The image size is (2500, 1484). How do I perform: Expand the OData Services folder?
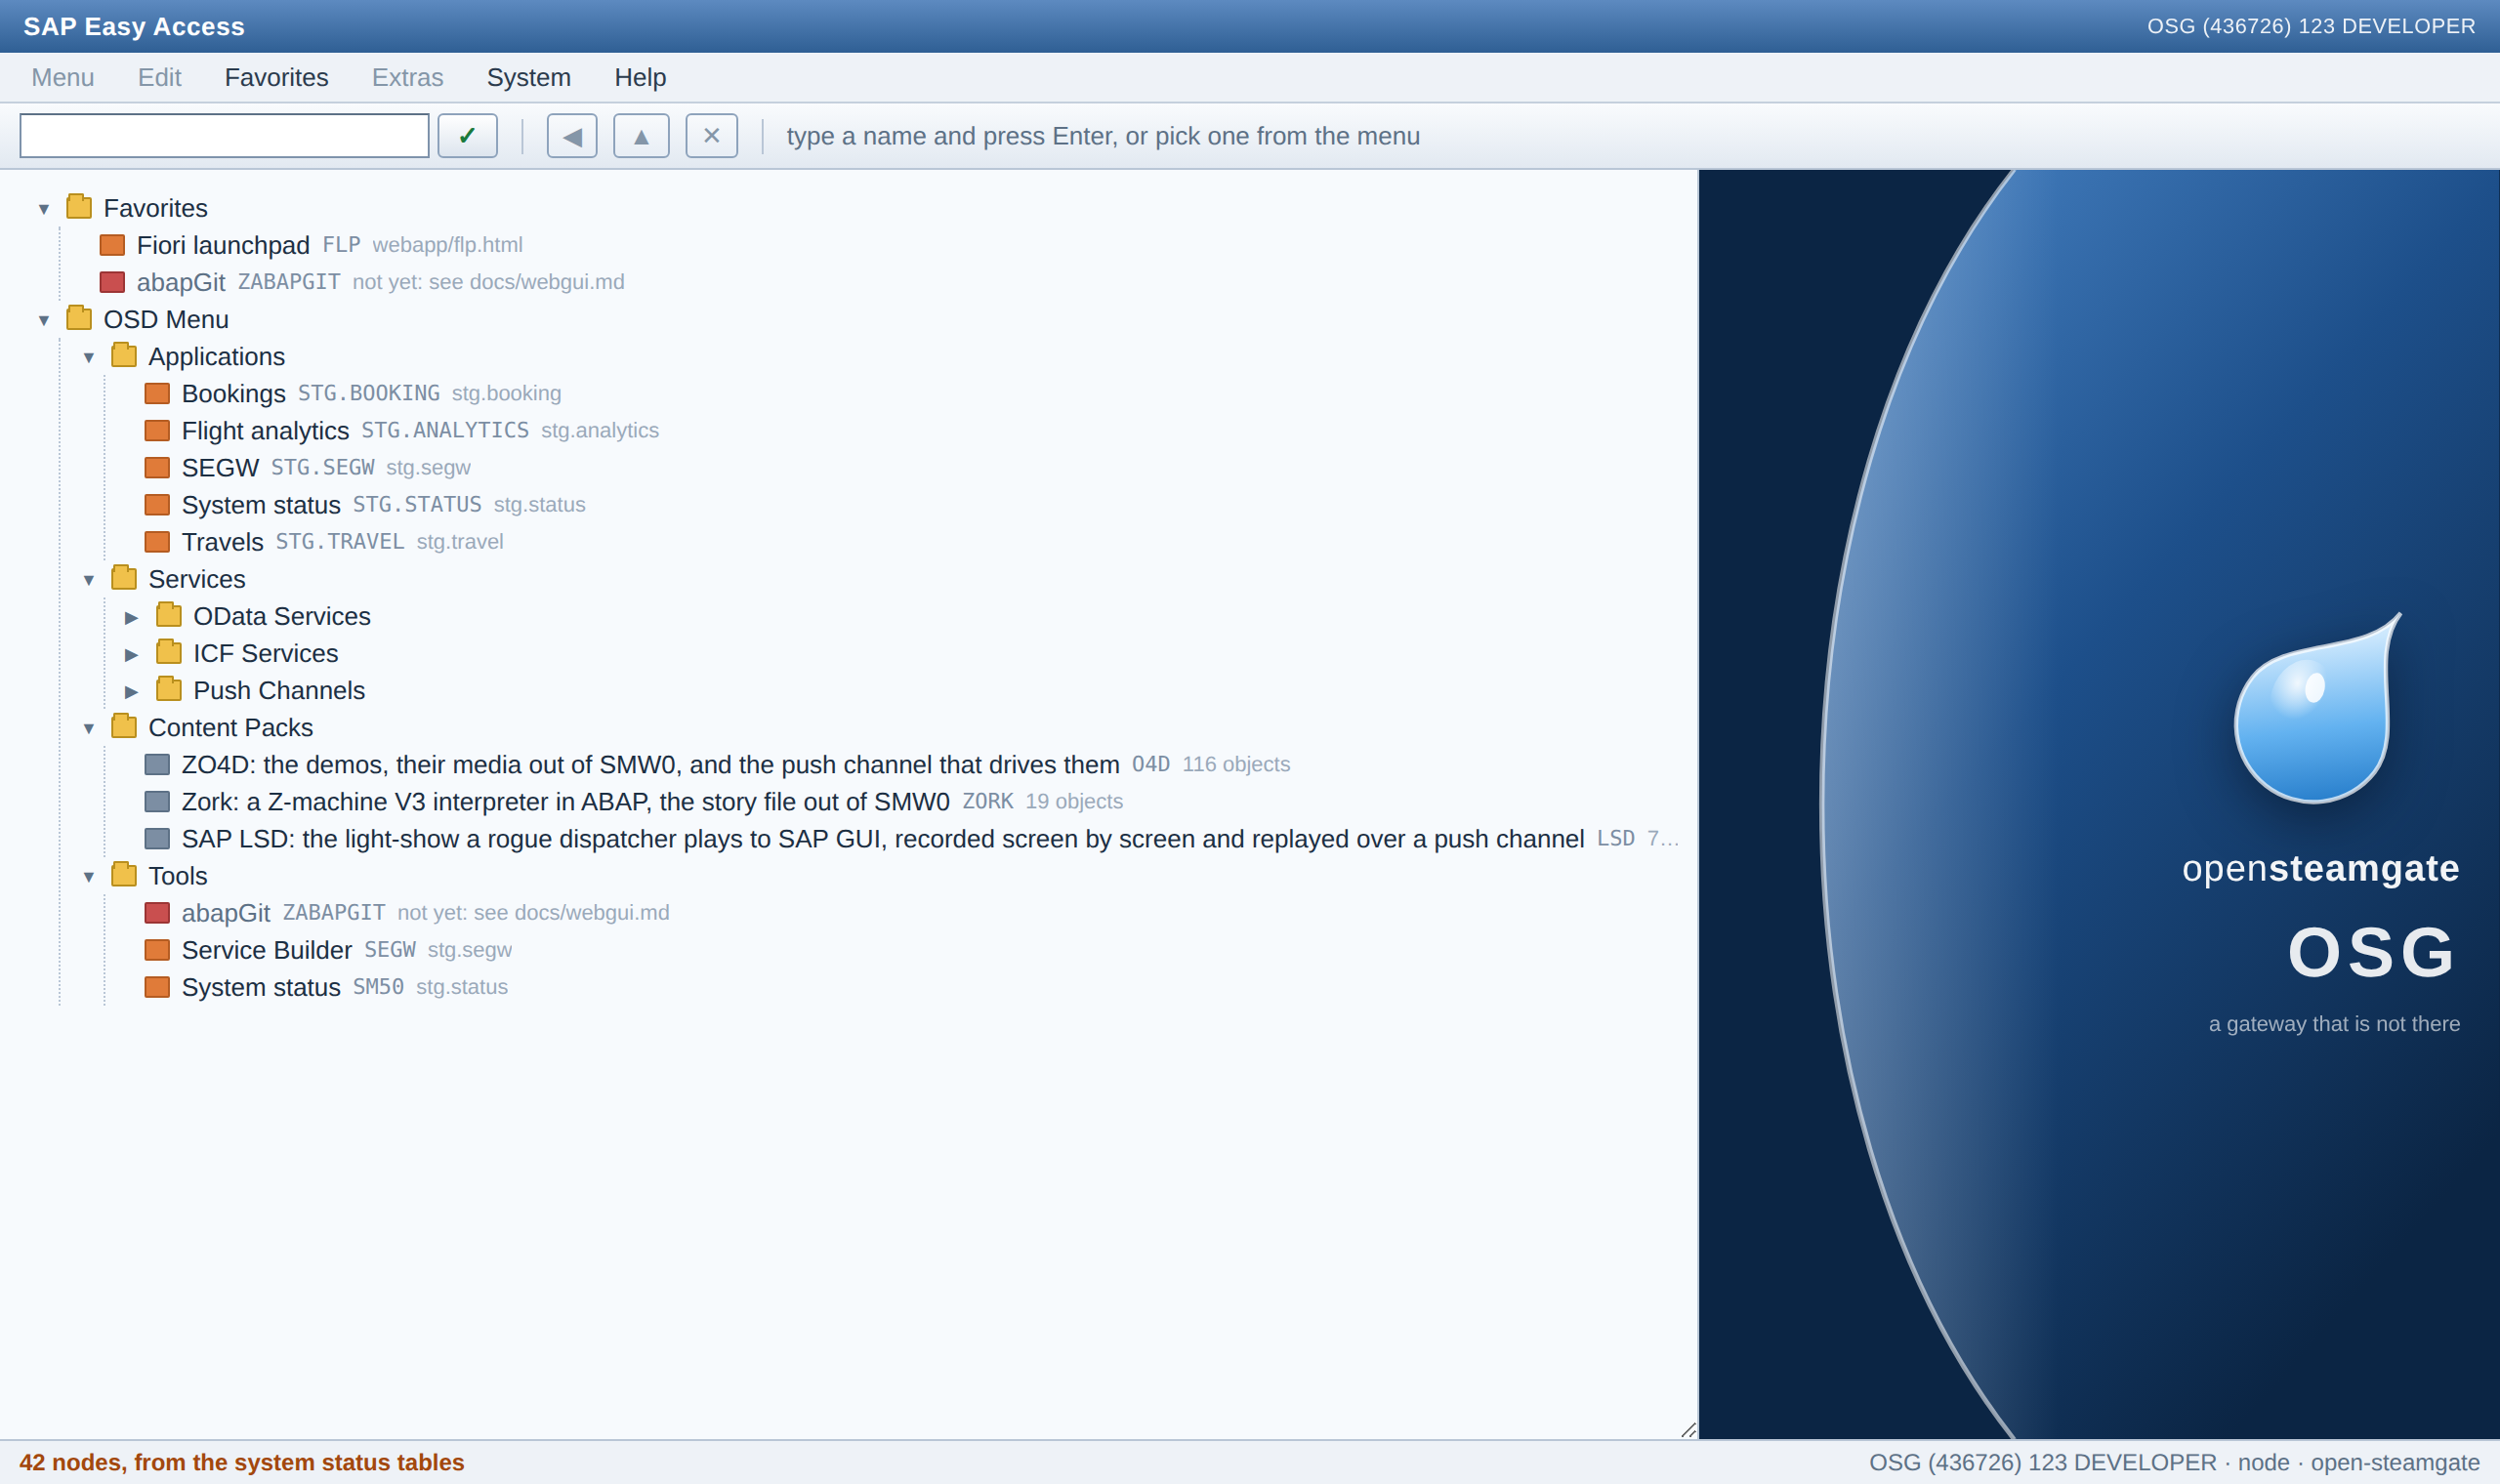pos(131,617)
